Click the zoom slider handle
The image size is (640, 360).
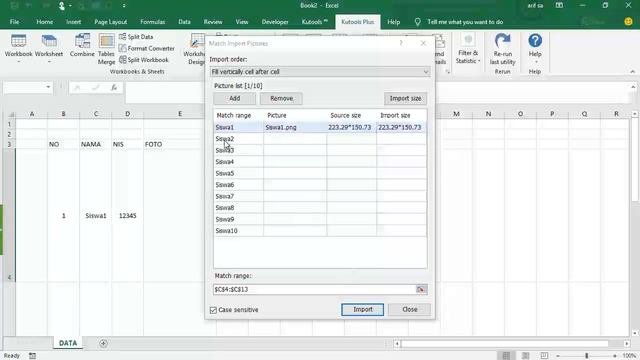[x=587, y=356]
